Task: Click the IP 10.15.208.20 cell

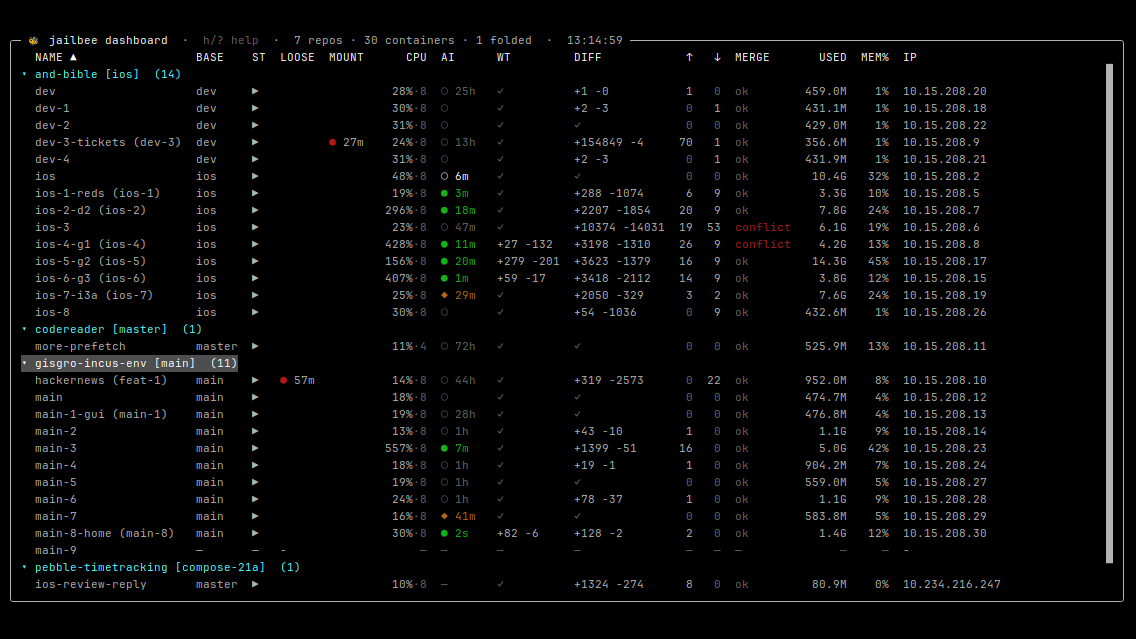Action: pos(945,91)
